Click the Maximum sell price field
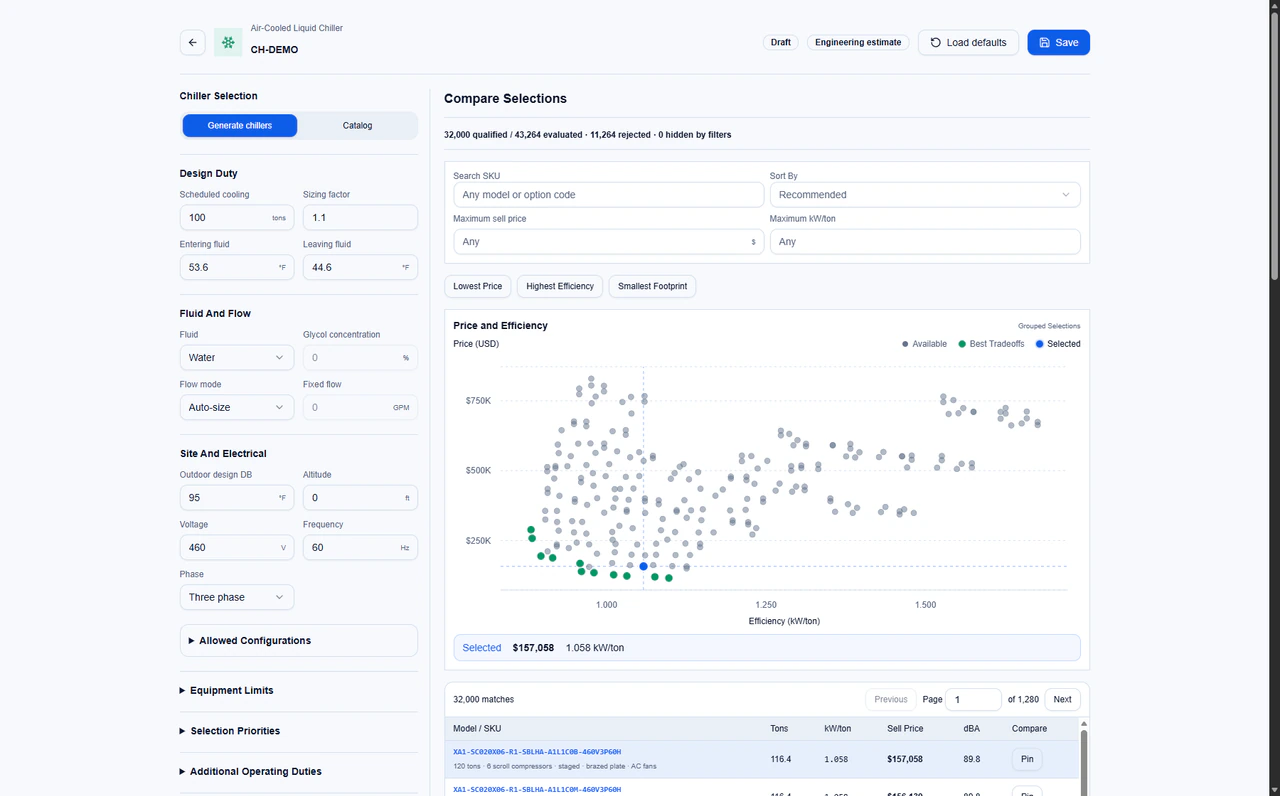 click(x=609, y=242)
